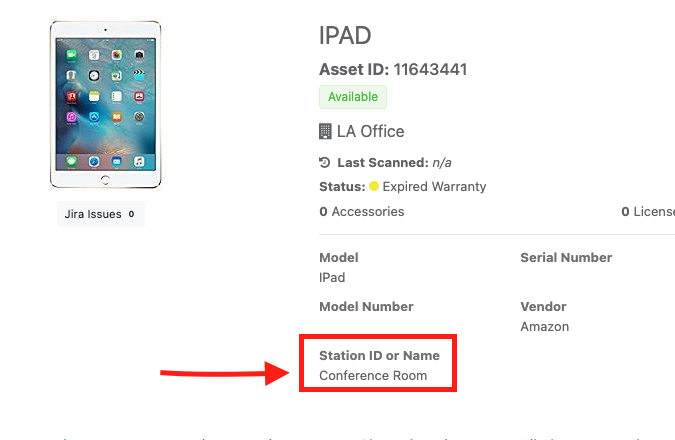Click the Jira Issues count badge

tap(131, 214)
